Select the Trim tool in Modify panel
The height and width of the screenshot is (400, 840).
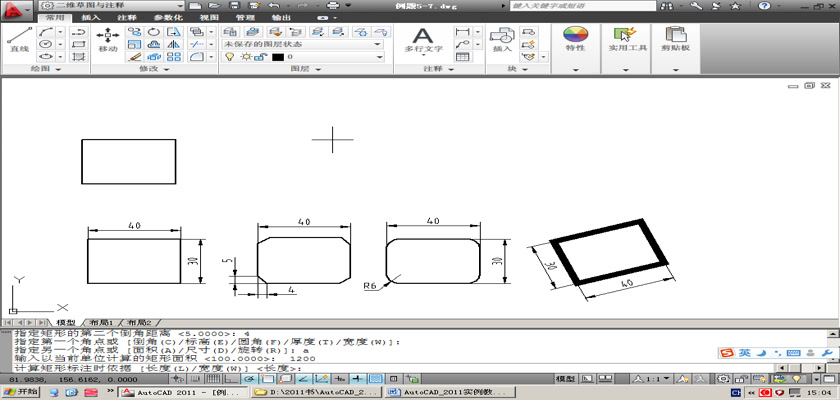coord(198,44)
